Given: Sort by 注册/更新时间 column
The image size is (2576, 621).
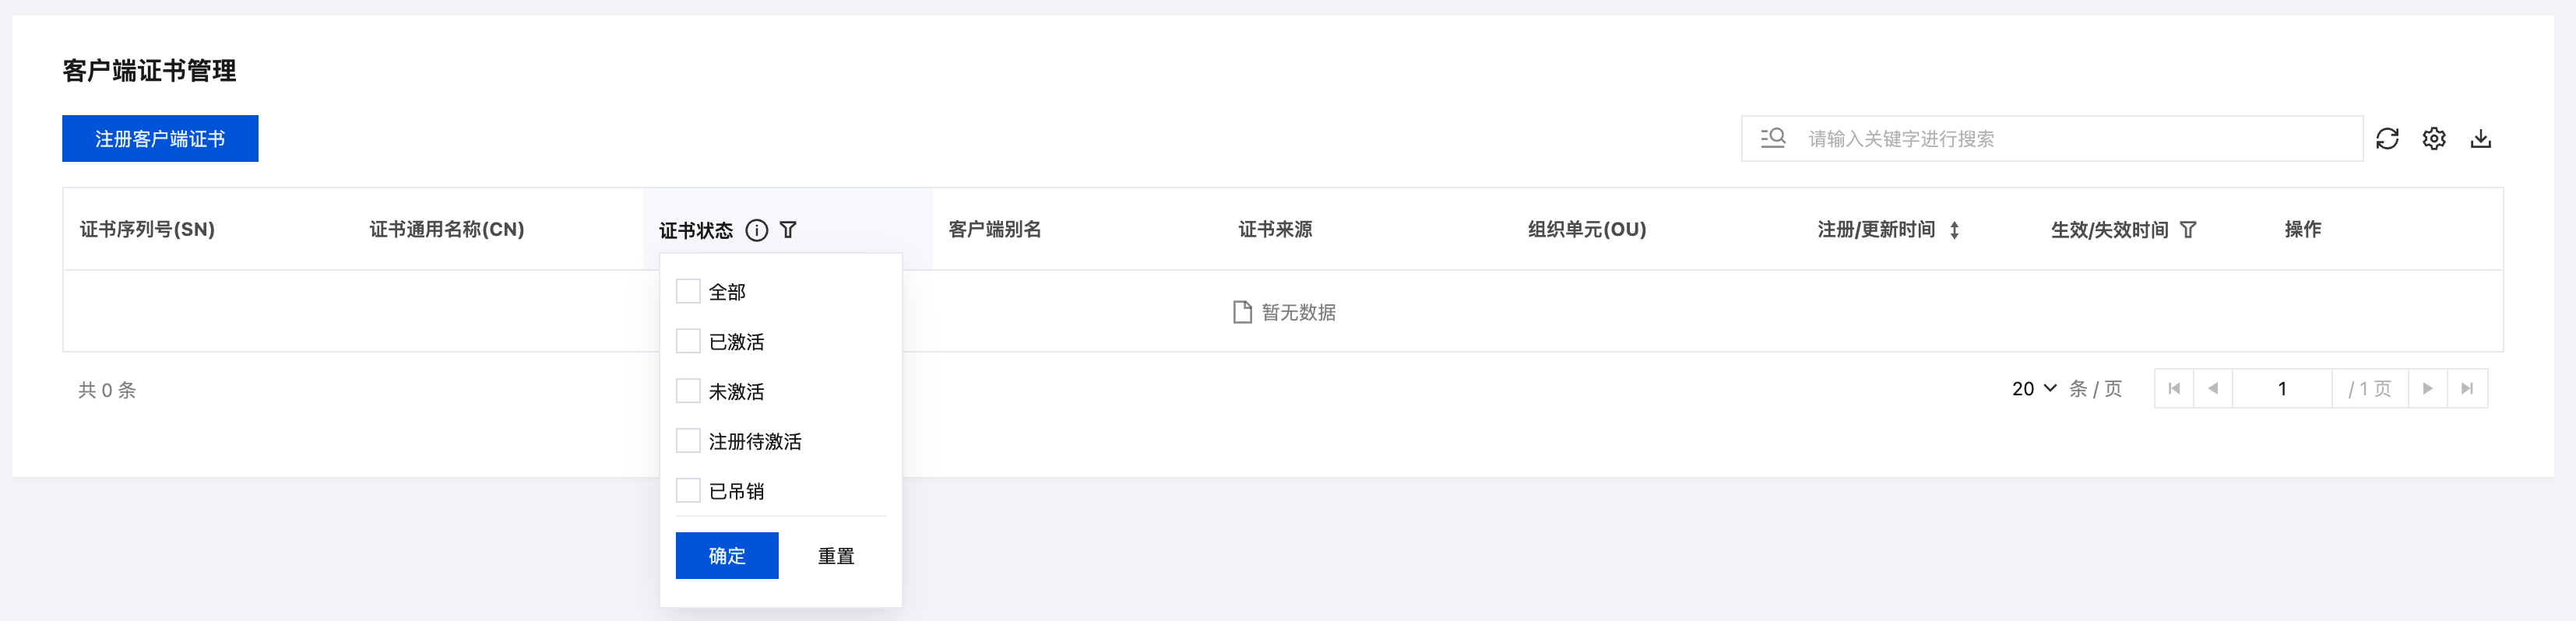Looking at the screenshot, I should coord(1954,230).
